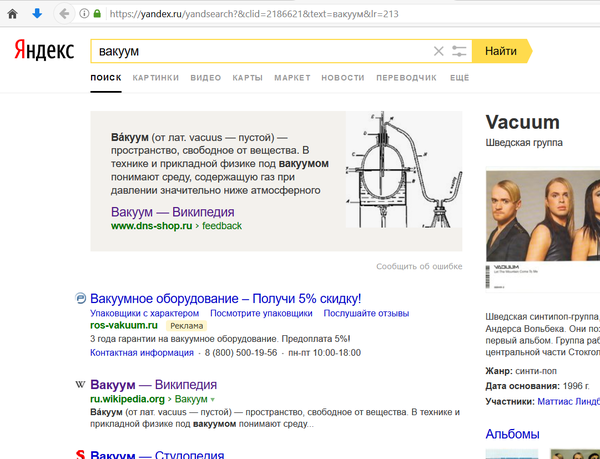Screen dimensions: 600x459
Task: Open the Маркет tab
Action: pos(292,78)
